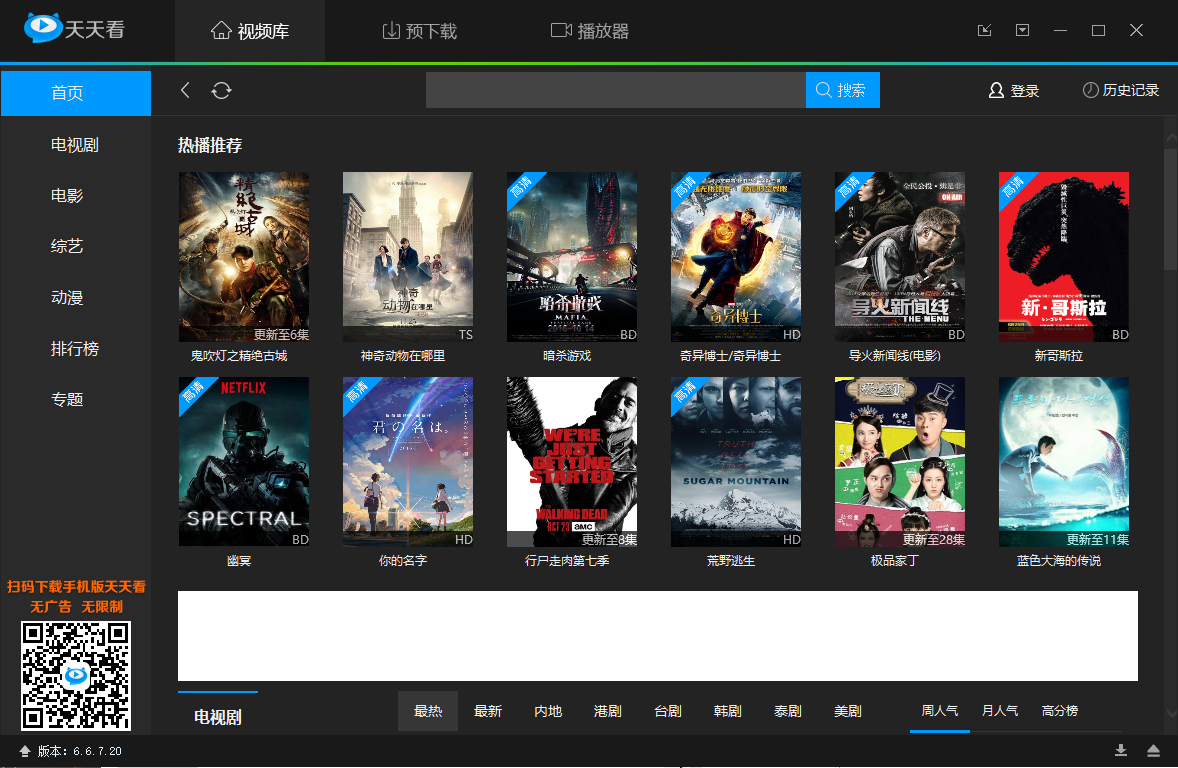The width and height of the screenshot is (1178, 768).
Task: Click the 搜索 search button
Action: (x=842, y=90)
